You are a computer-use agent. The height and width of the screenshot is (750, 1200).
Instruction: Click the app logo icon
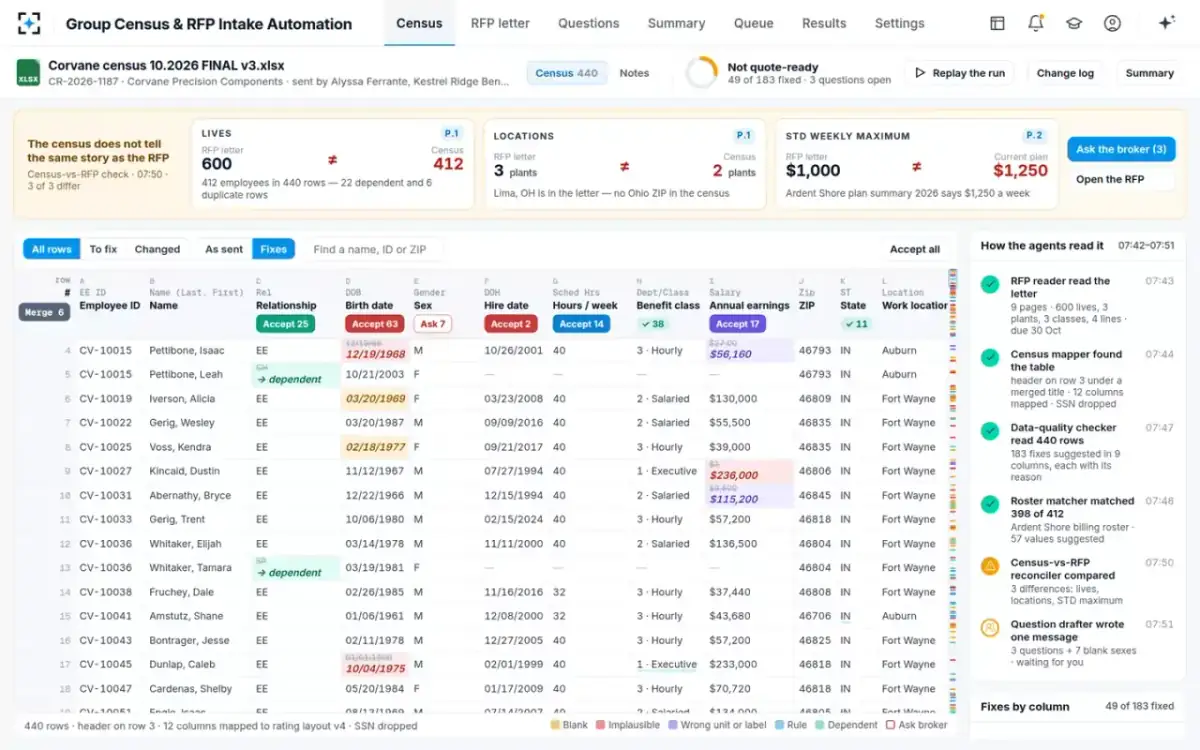(x=29, y=23)
